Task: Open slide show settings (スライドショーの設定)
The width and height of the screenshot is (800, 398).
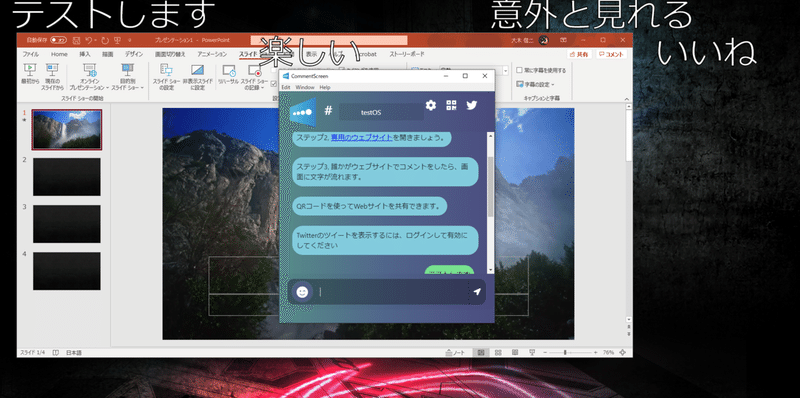Action: 166,76
